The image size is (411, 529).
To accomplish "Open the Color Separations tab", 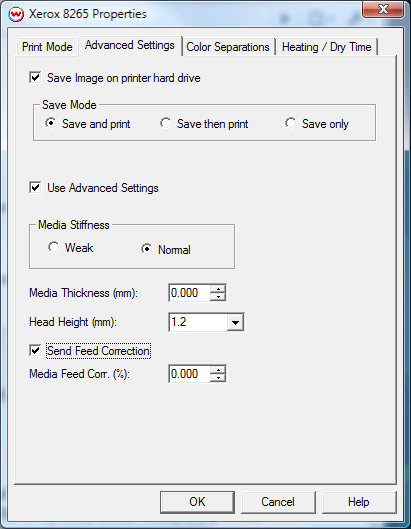I will tap(228, 47).
